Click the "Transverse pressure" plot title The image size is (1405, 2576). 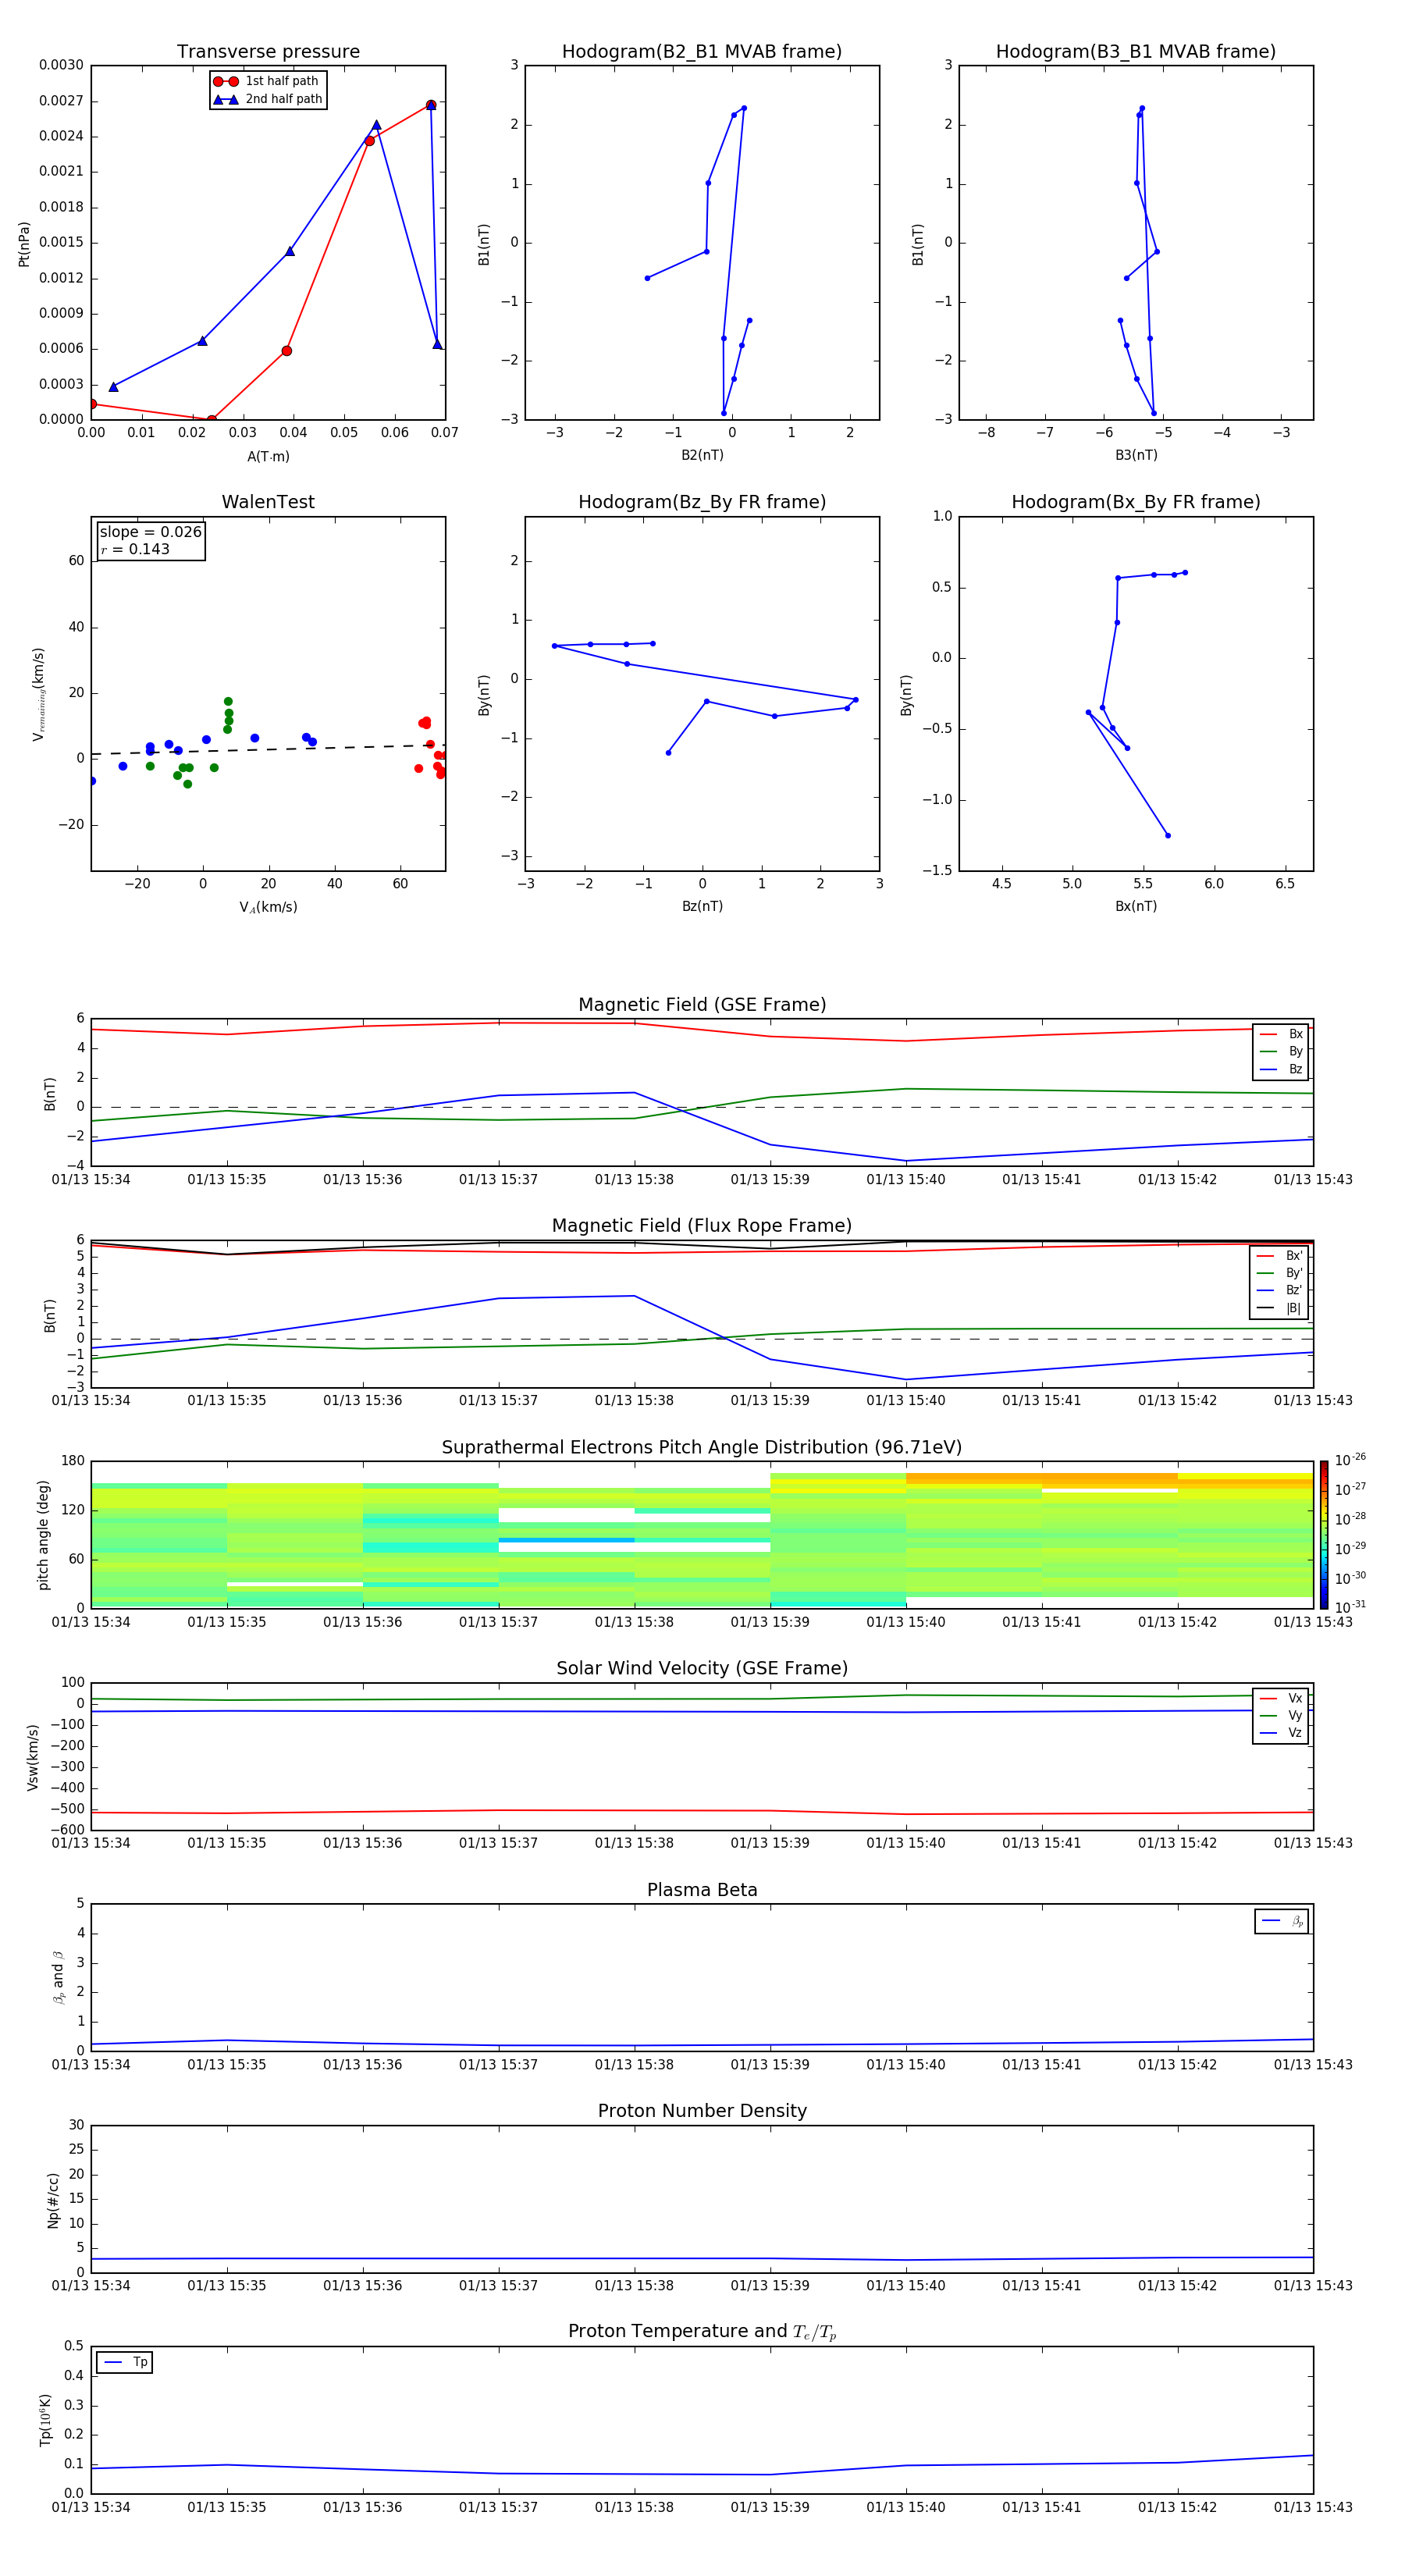pos(268,52)
